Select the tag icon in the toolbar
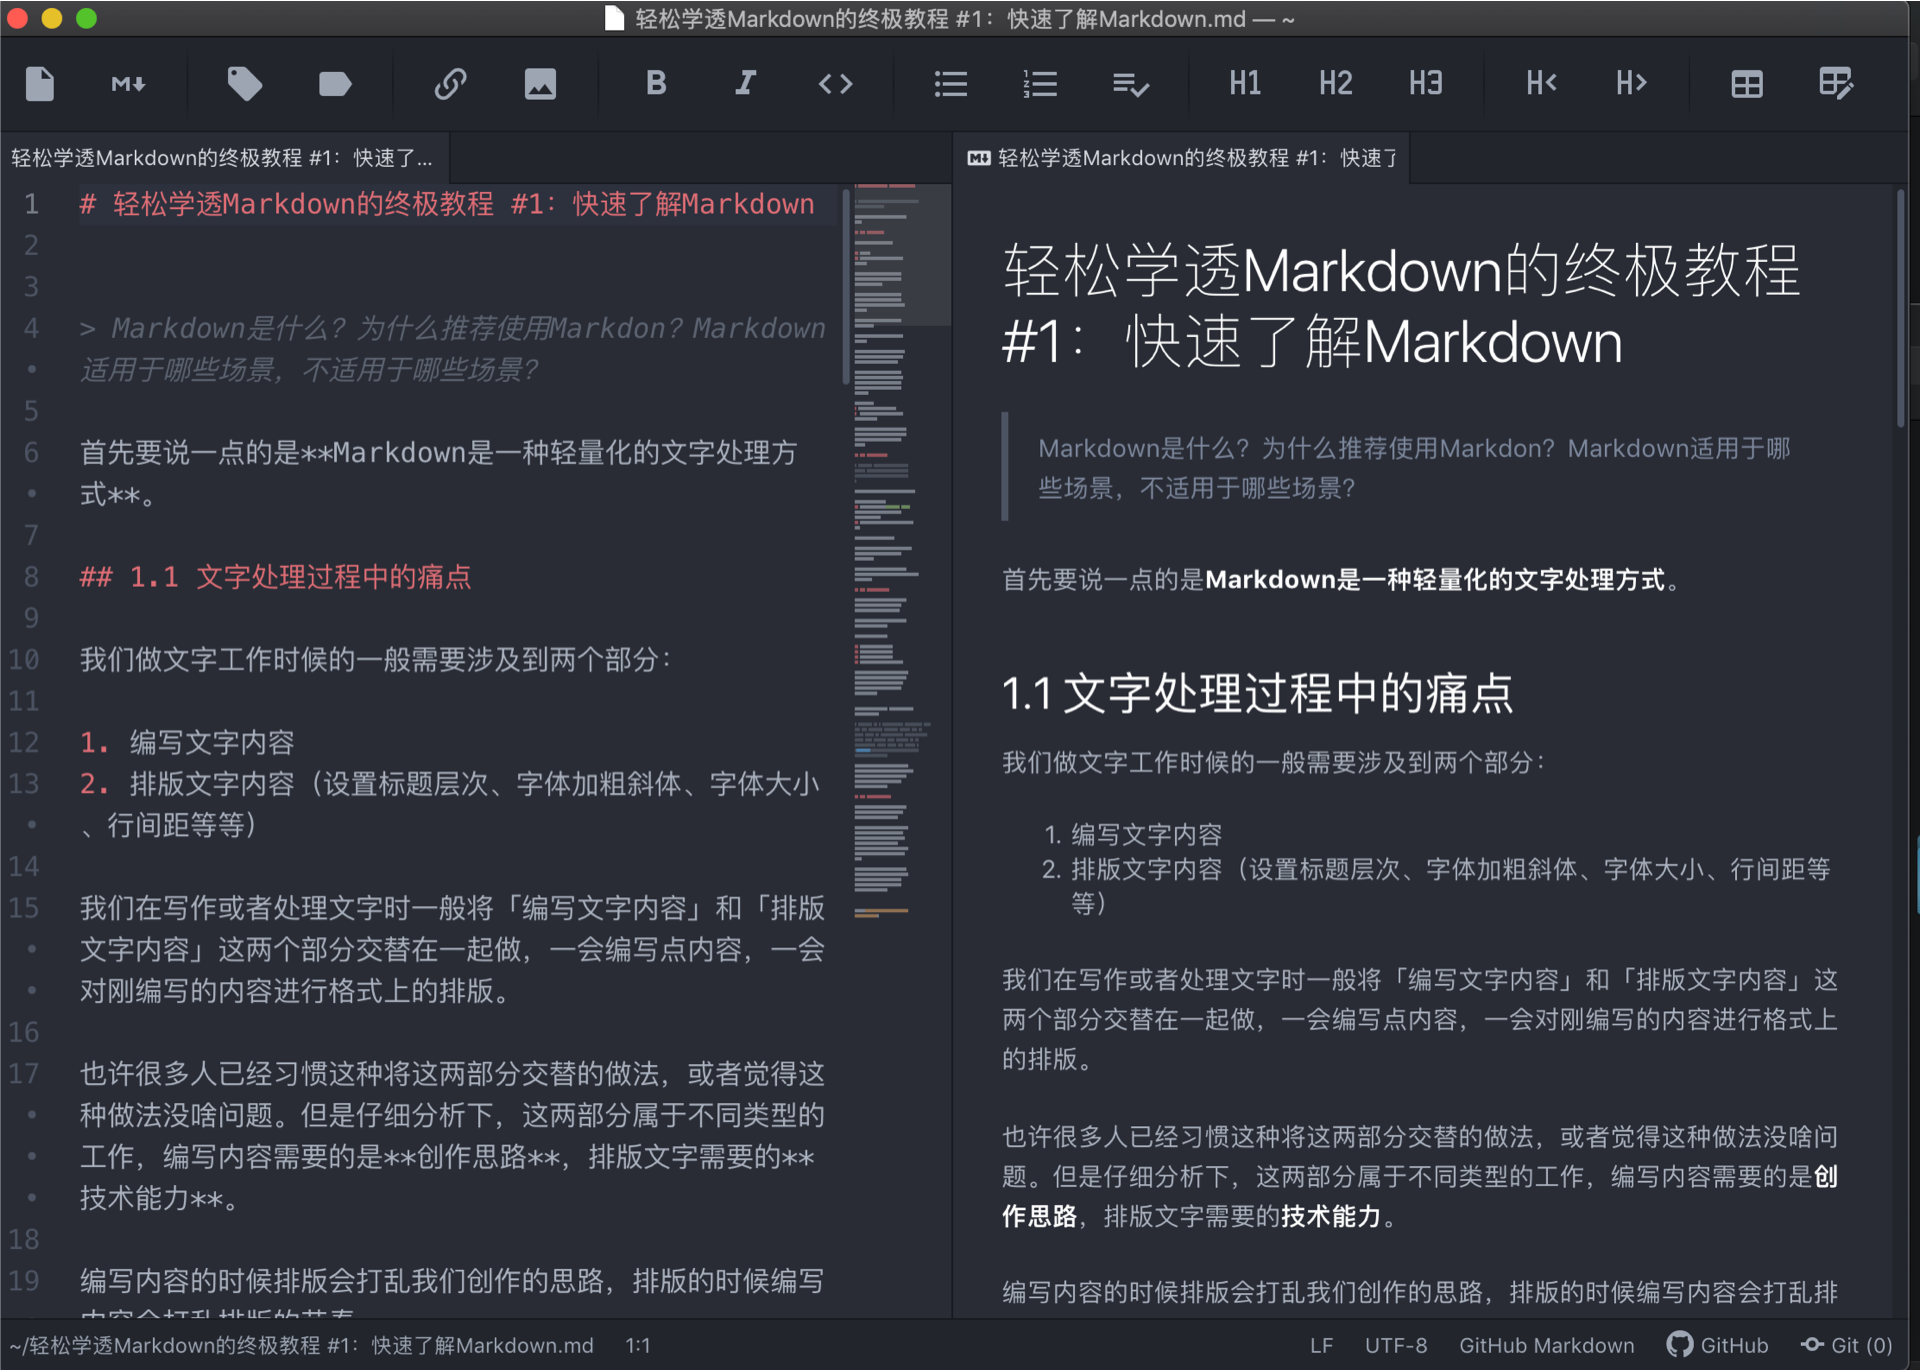 245,84
